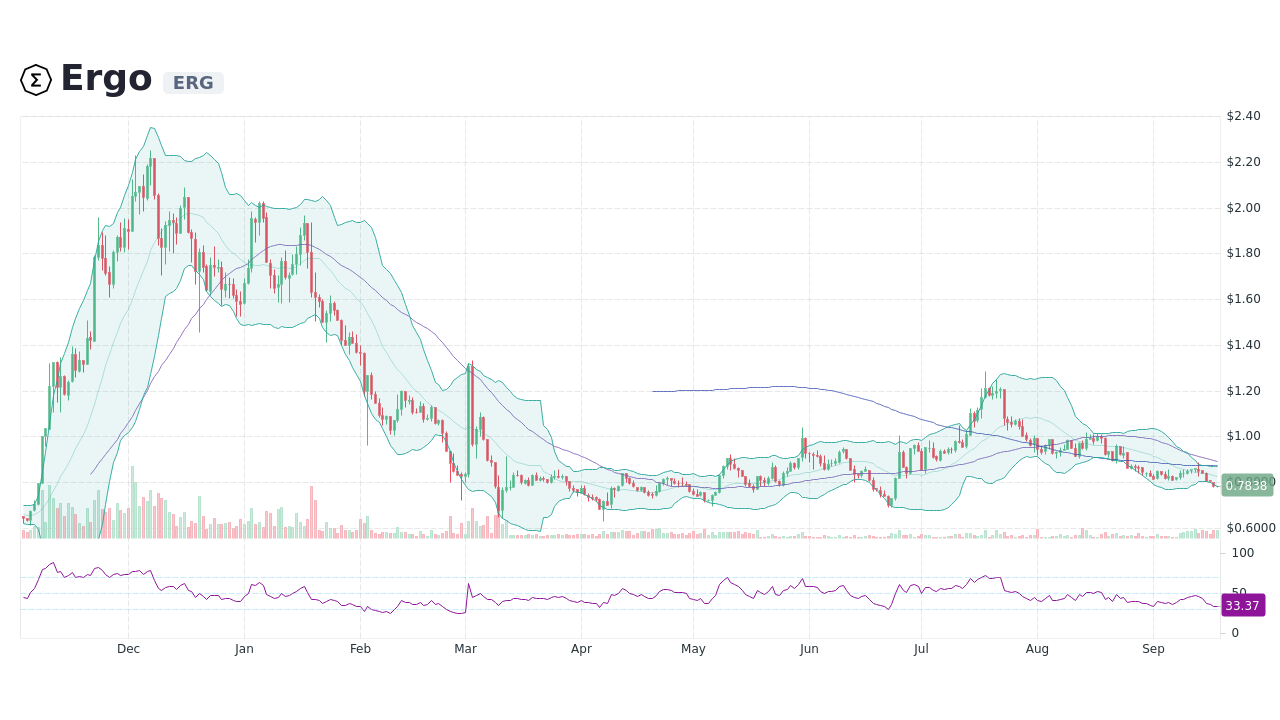1280x720 pixels.
Task: Click the Ergo sigma logo icon
Action: tap(35, 78)
